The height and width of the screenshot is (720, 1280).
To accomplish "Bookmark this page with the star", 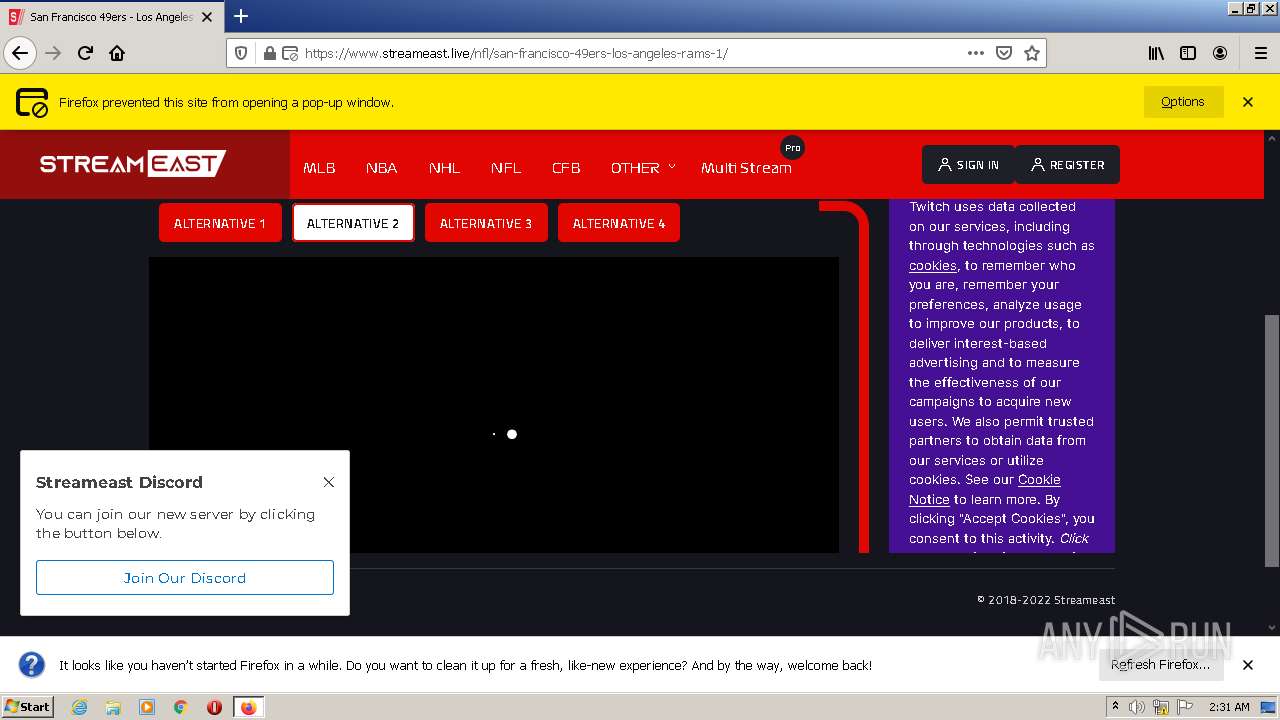I will point(1032,53).
